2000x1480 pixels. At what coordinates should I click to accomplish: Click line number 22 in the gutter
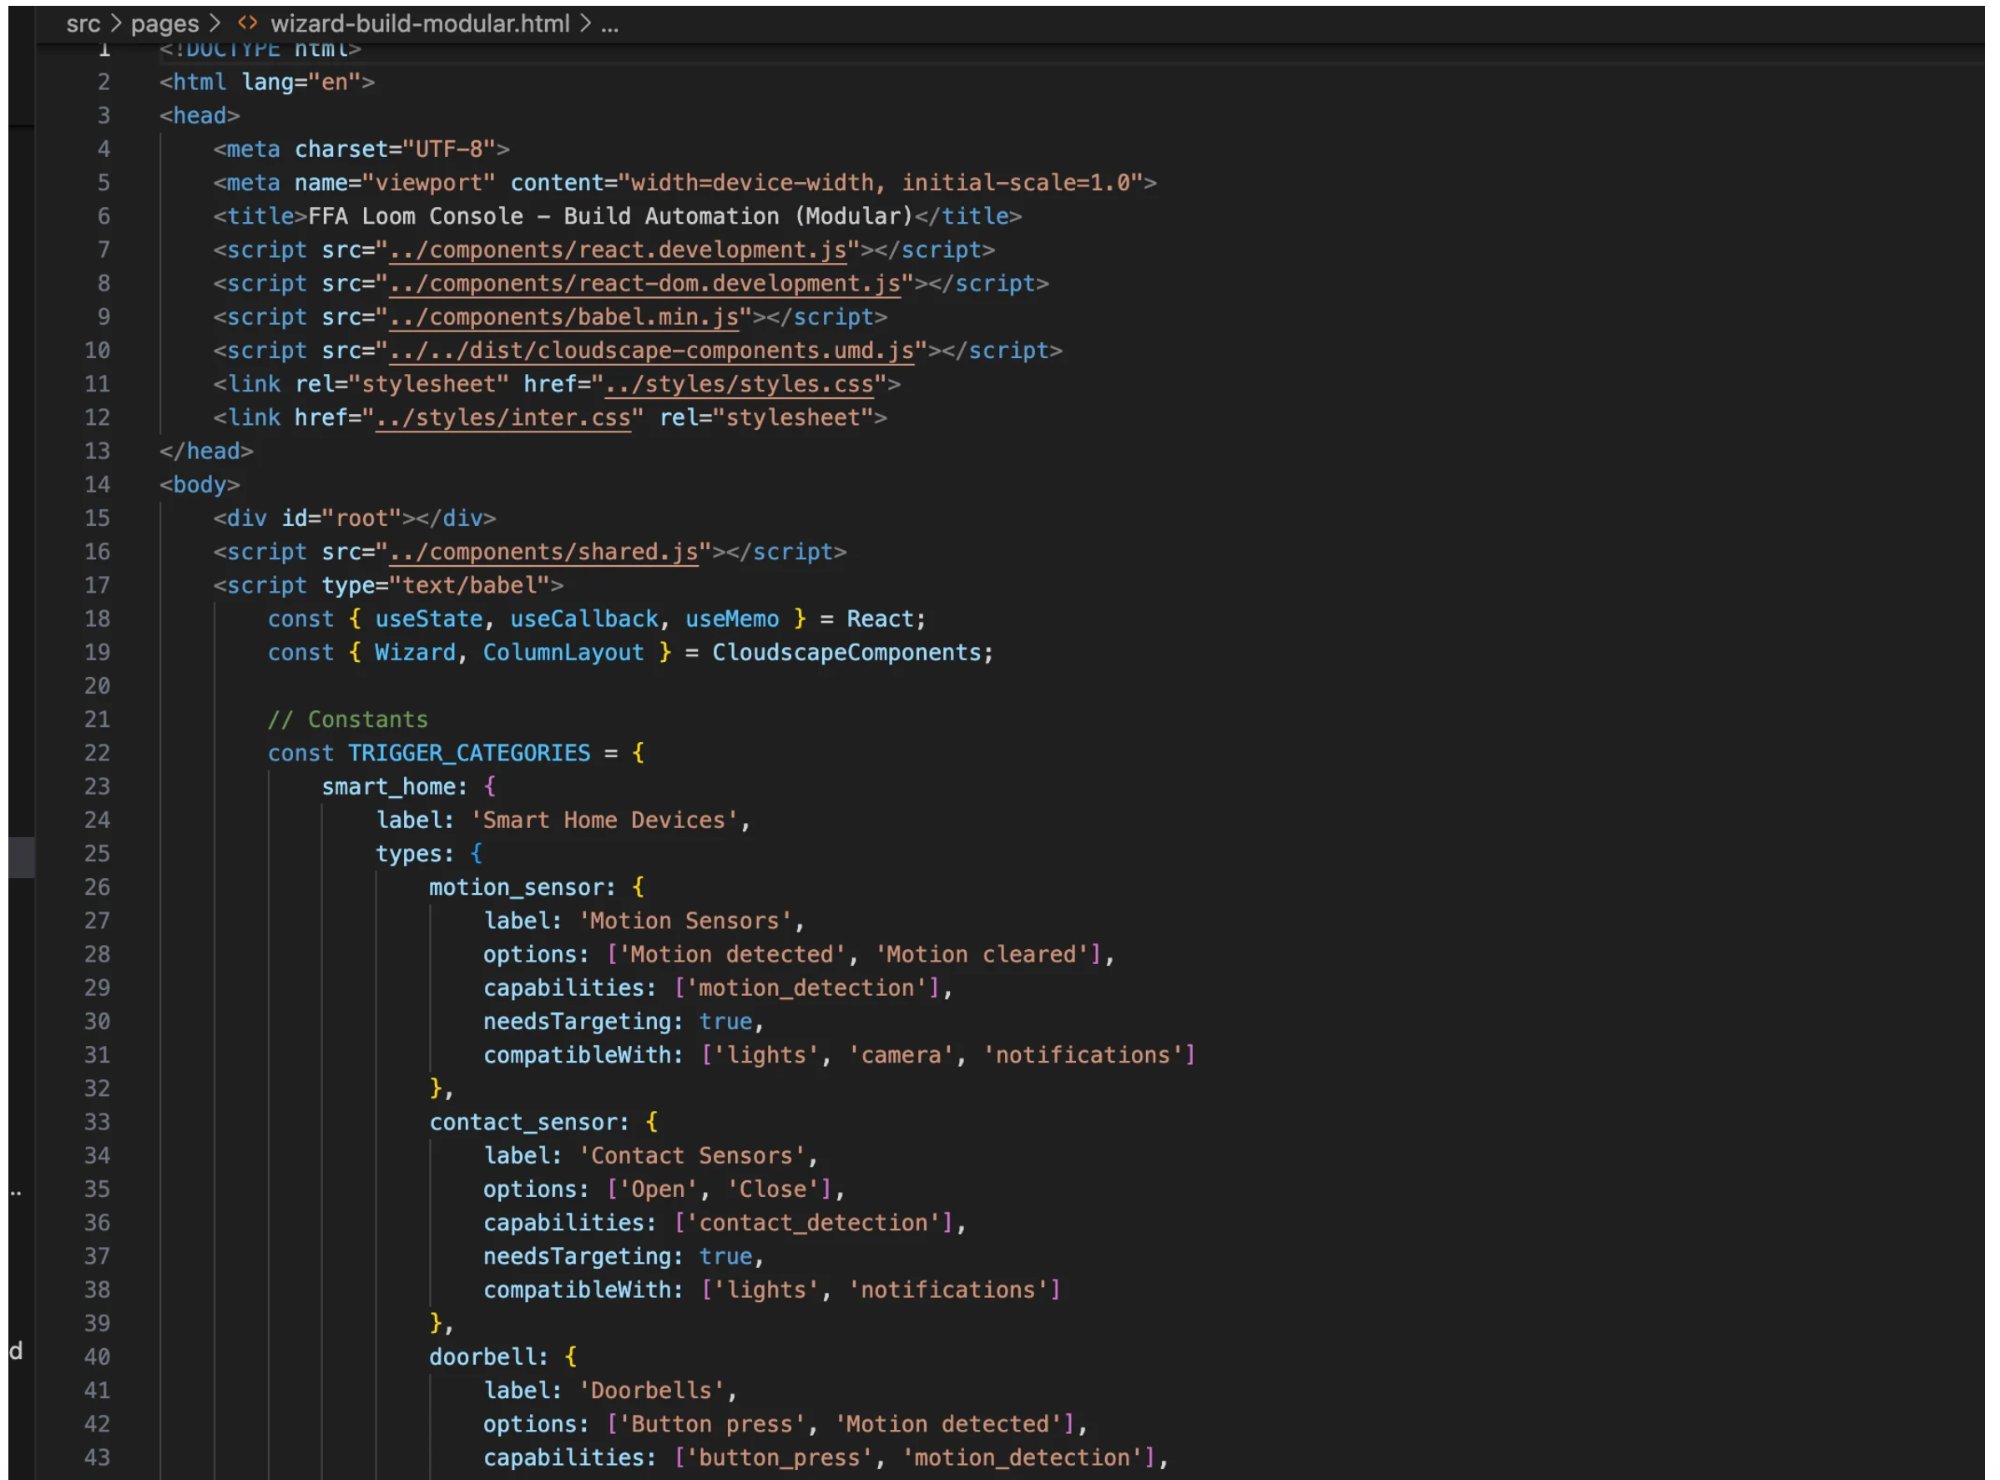pyautogui.click(x=97, y=753)
